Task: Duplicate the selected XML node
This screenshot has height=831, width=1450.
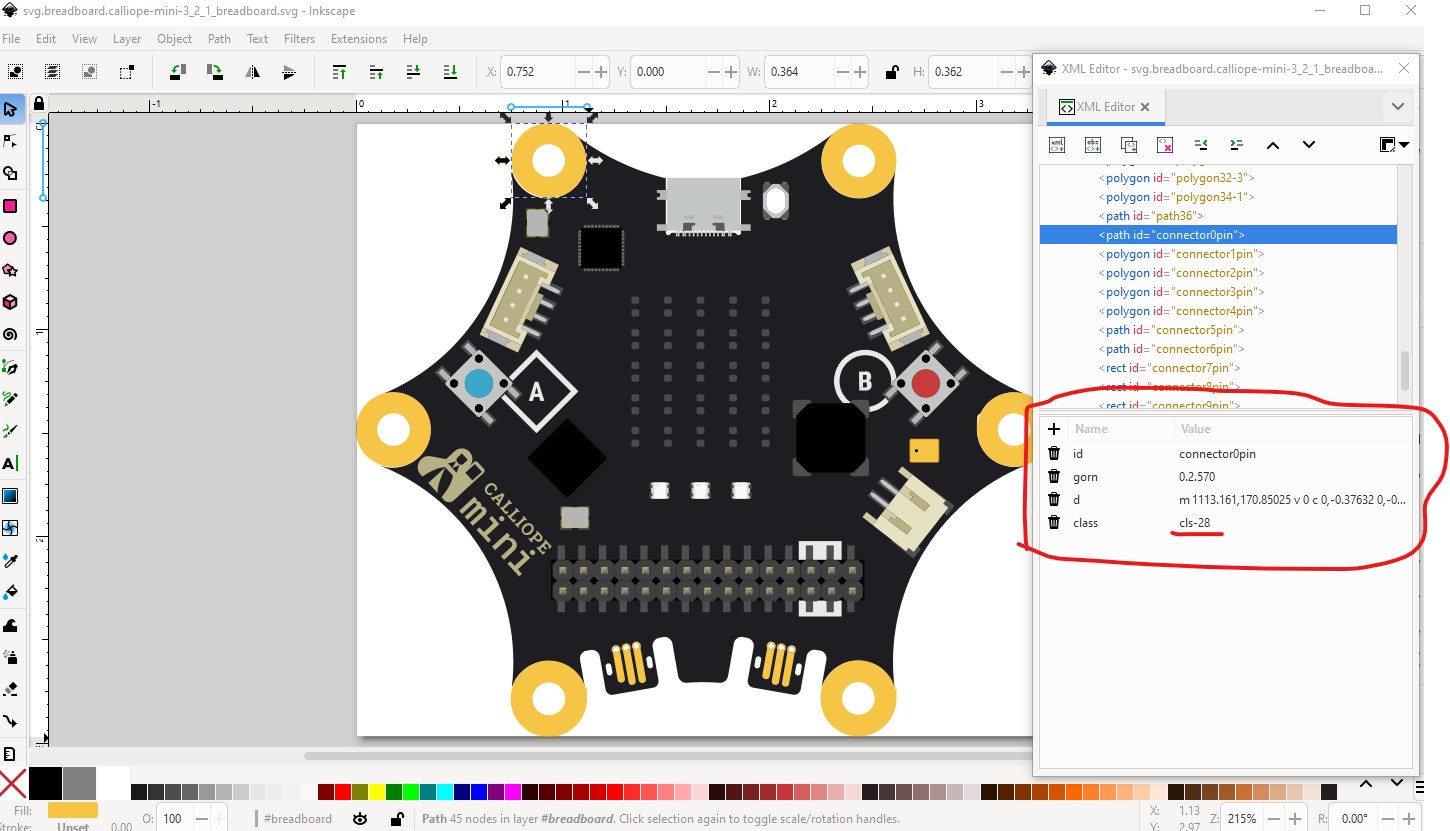Action: pos(1129,145)
